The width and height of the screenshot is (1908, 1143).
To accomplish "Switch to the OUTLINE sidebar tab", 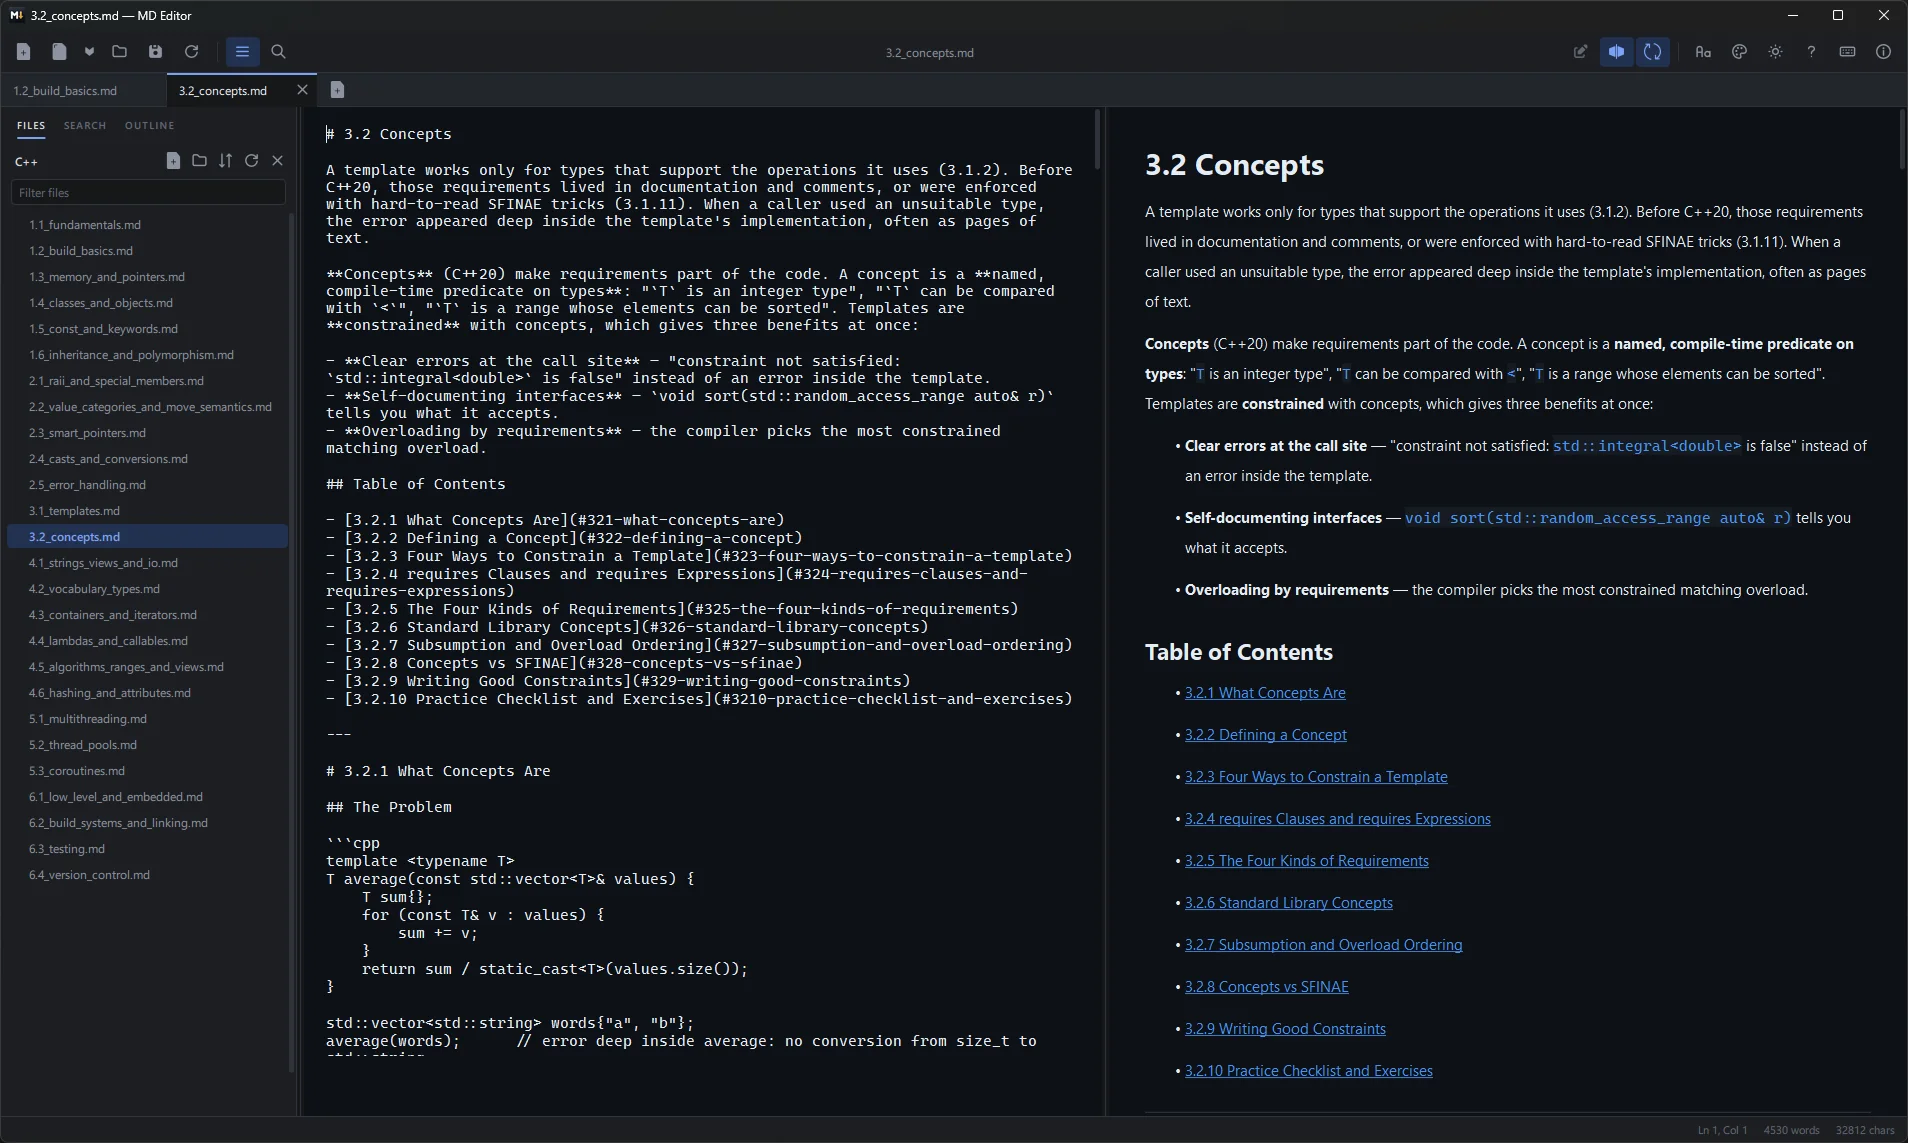I will coord(150,125).
